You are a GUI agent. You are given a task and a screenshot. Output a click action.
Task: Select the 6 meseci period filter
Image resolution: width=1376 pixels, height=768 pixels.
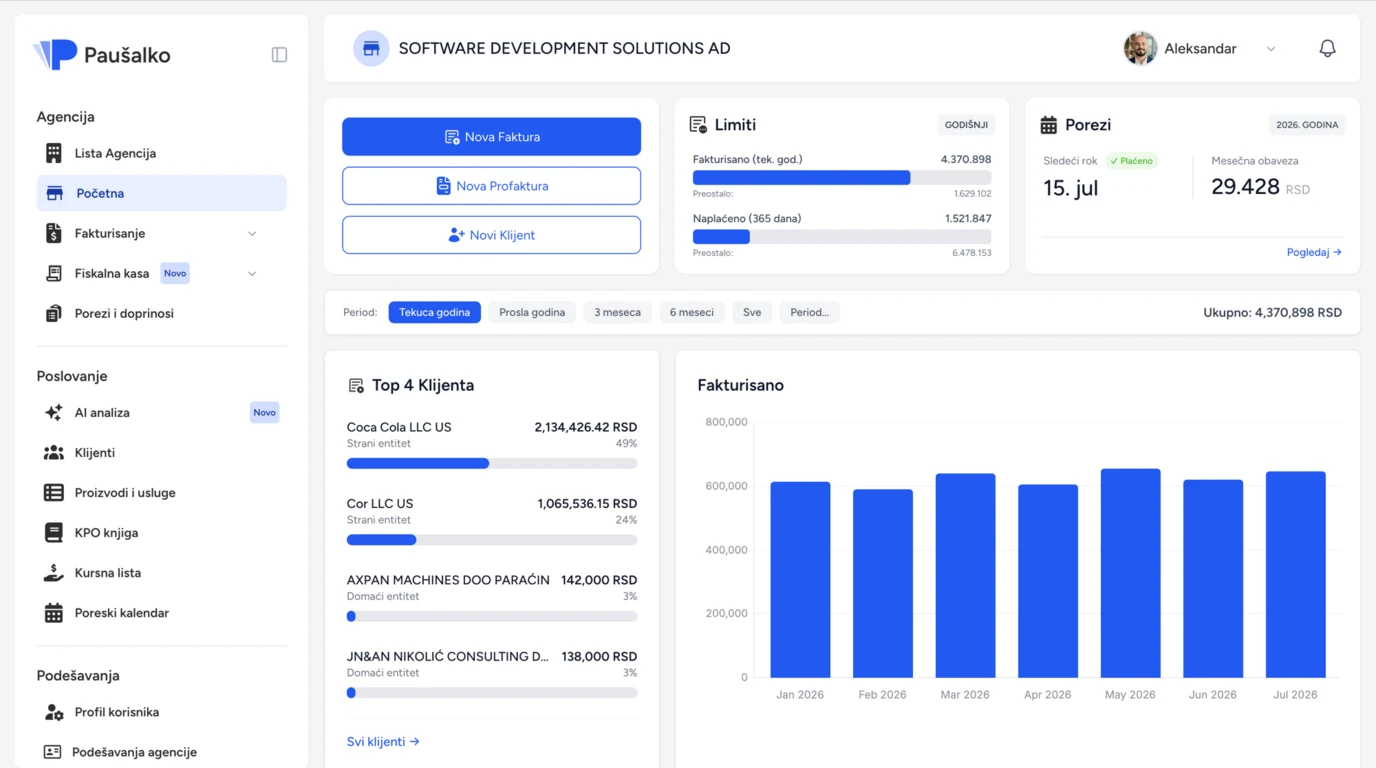(692, 312)
